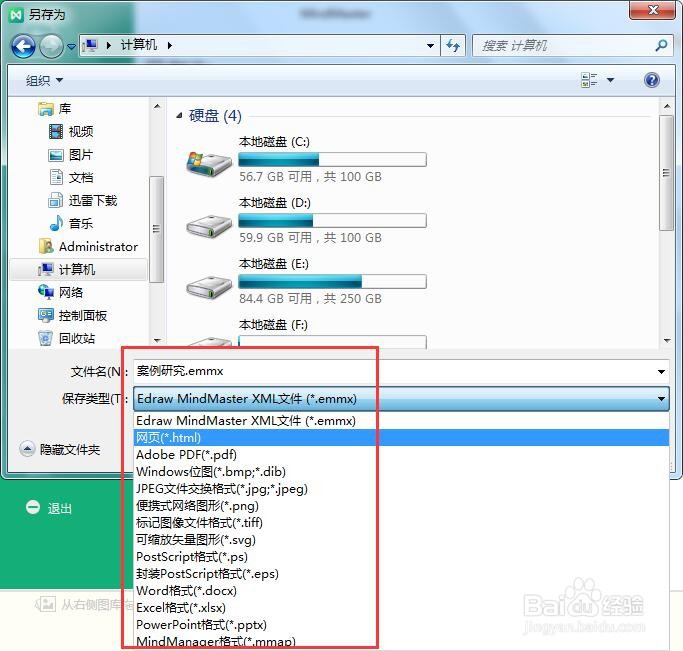Choose PowerPoint格式(*.pptx) save type
683x651 pixels.
click(401, 624)
